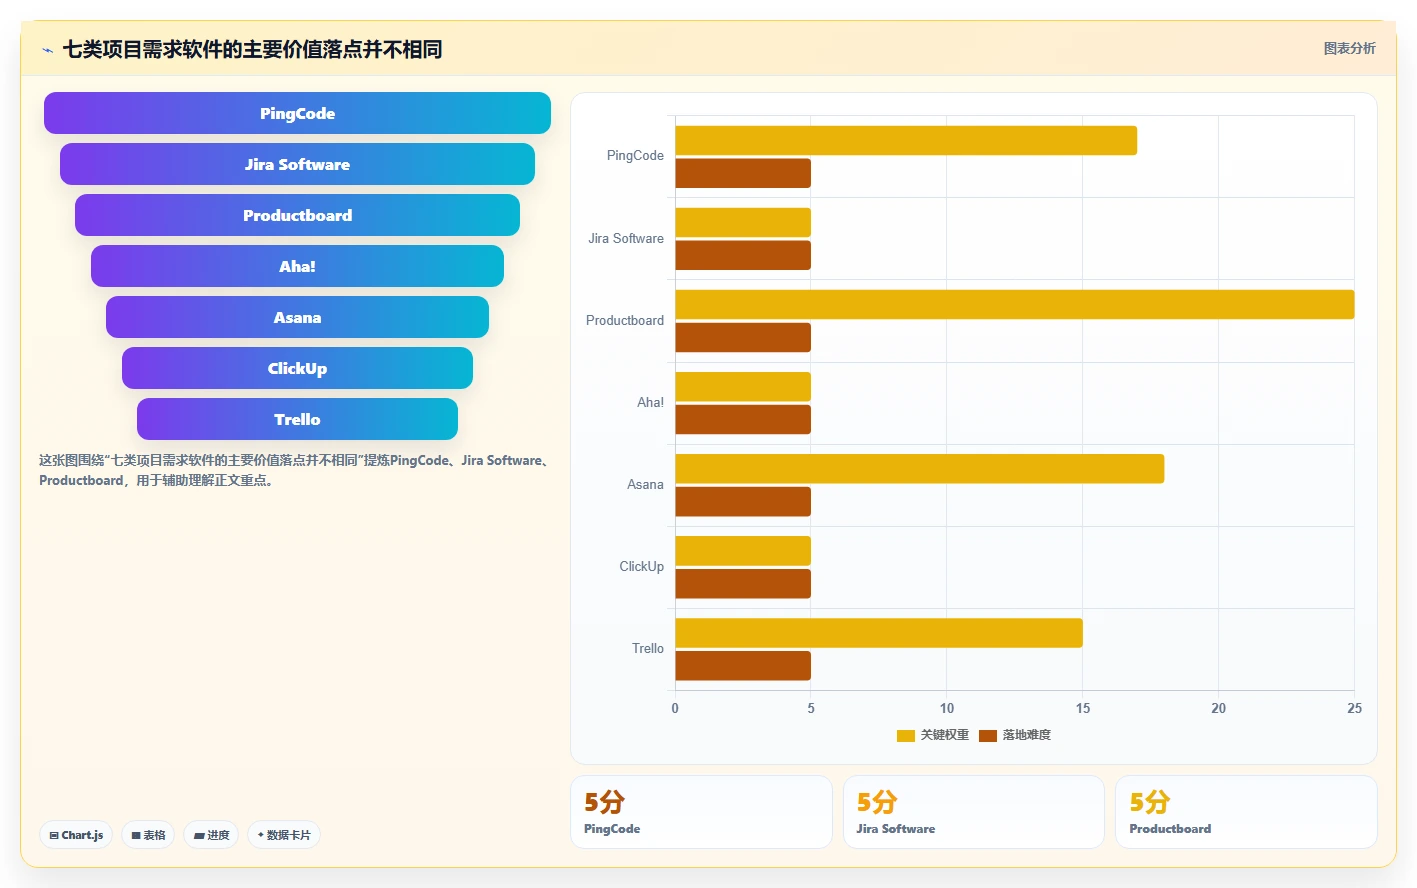Screen dimensions: 1417x888
Task: Click ClickUp yellow 关键权重 bar
Action: [x=743, y=551]
